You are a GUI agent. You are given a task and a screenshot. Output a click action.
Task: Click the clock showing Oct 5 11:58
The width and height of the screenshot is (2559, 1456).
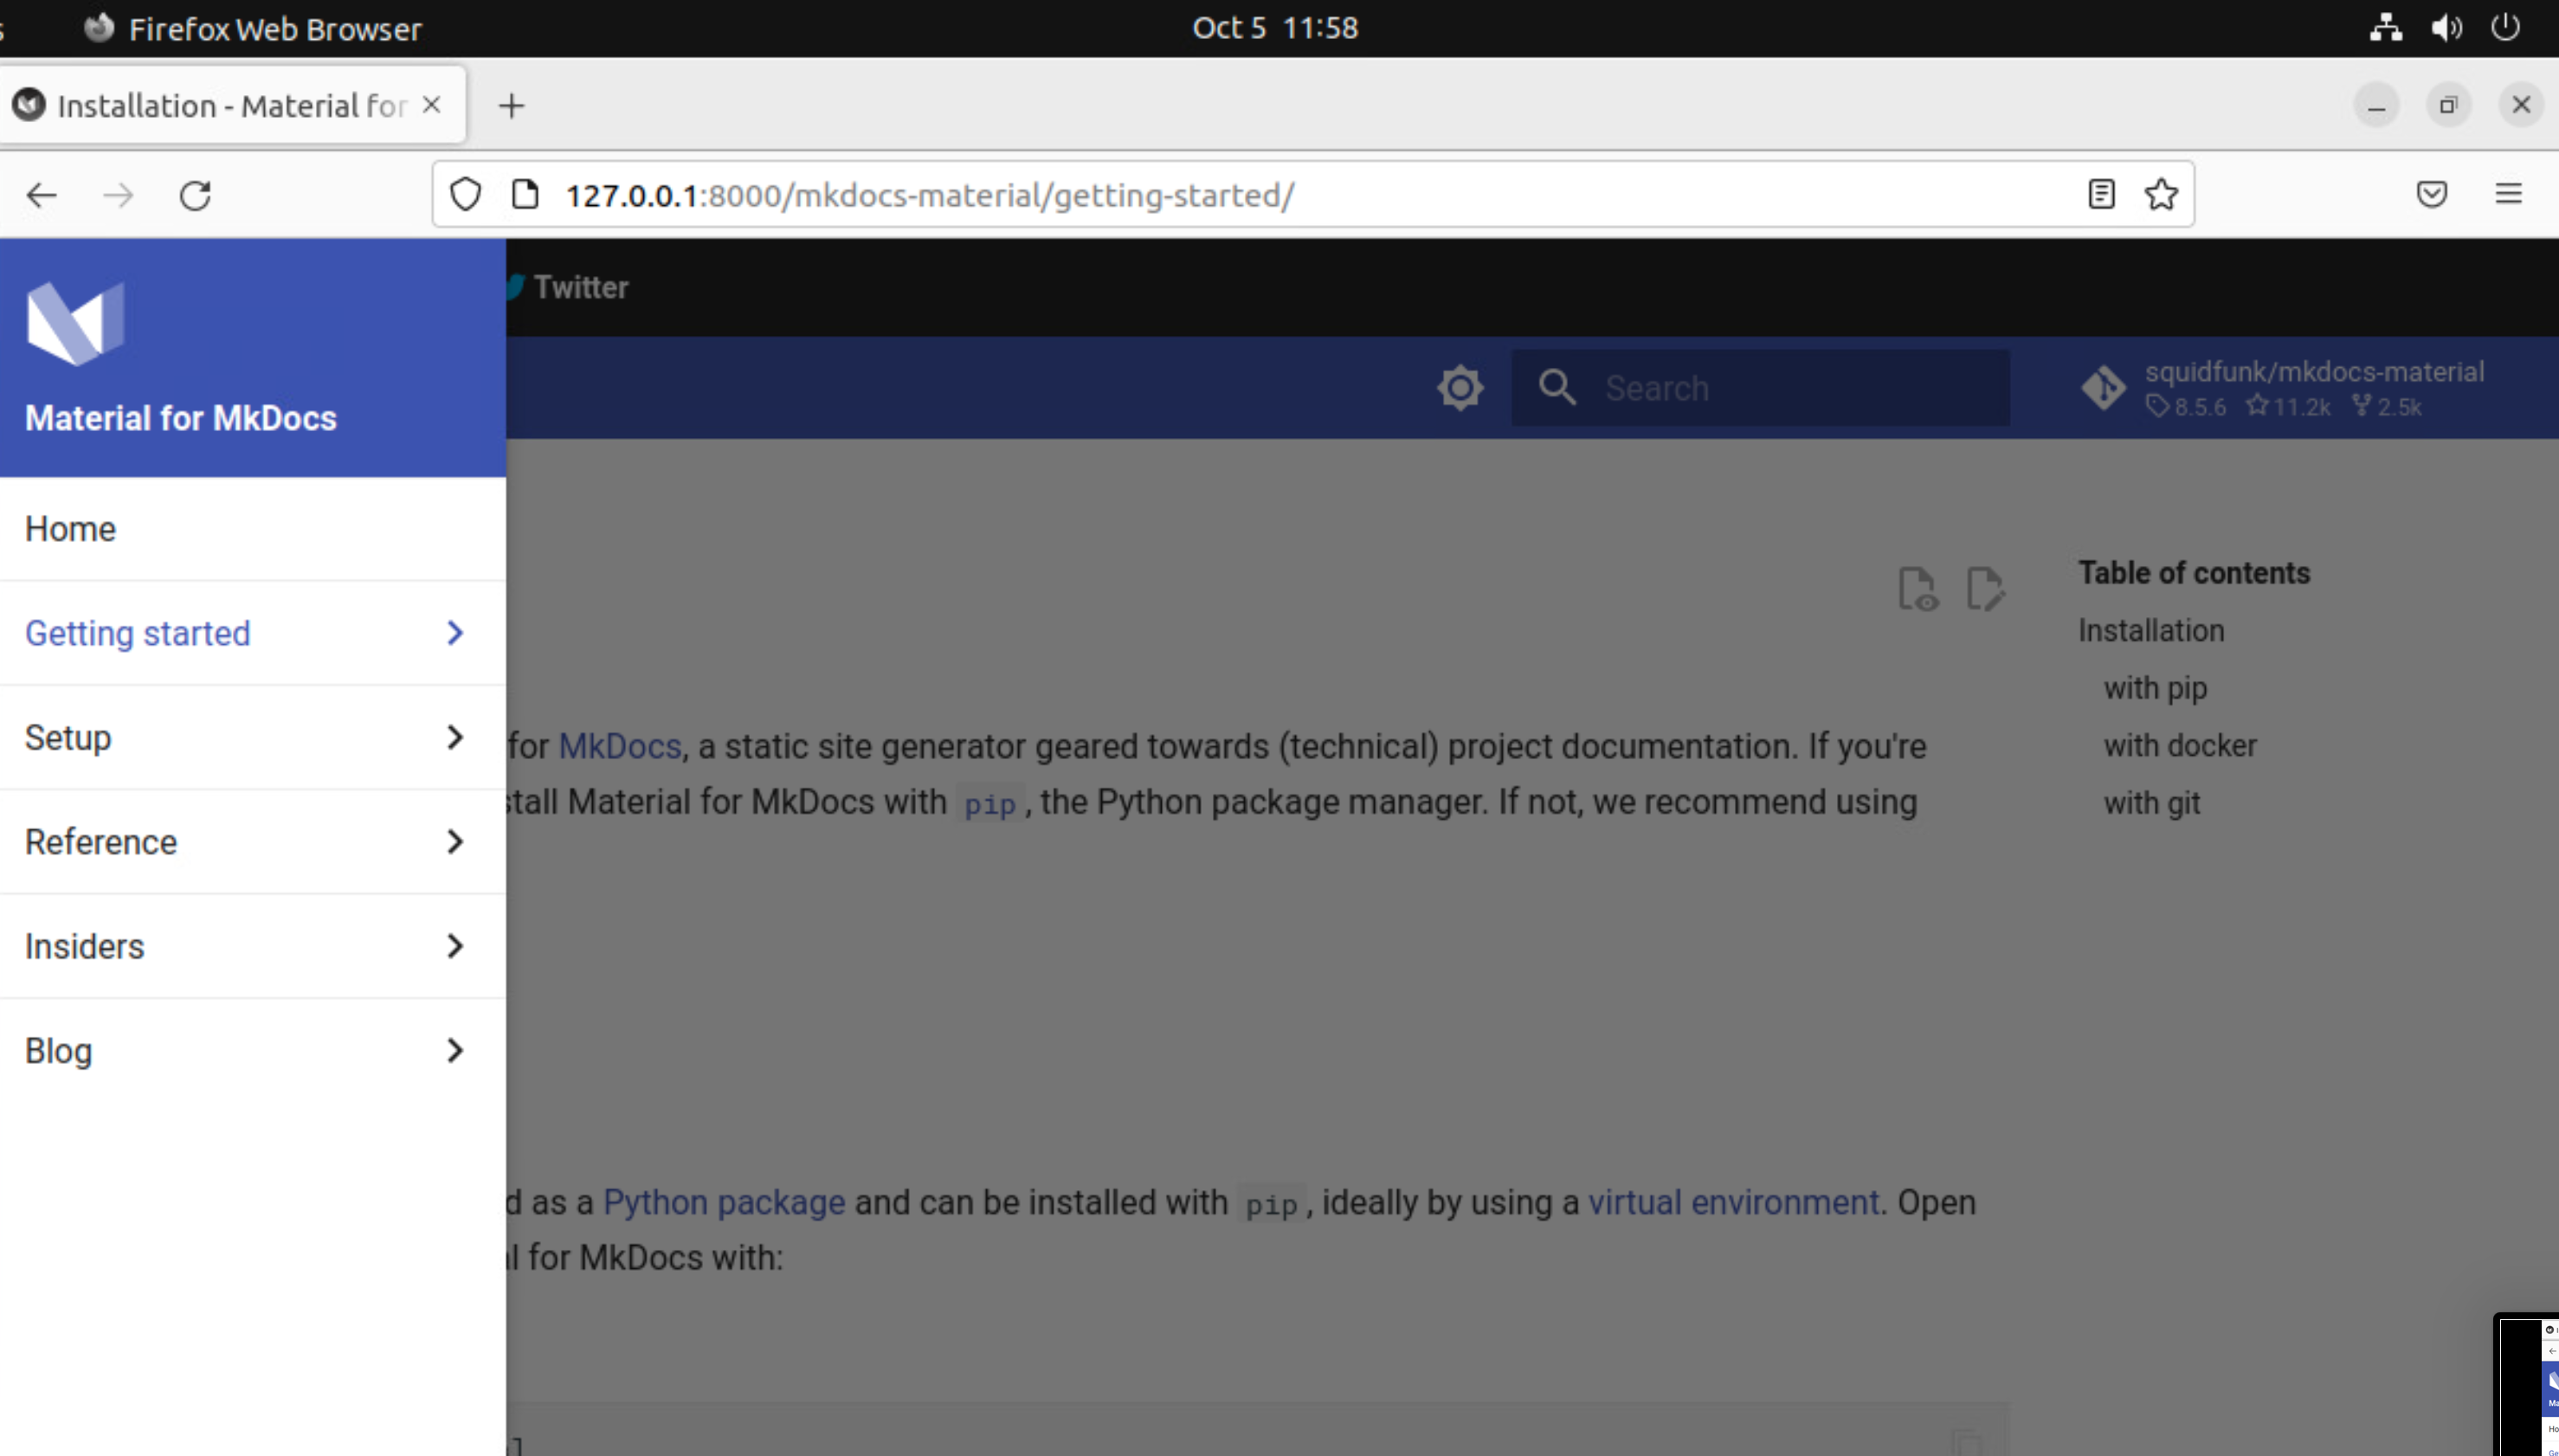click(1275, 28)
